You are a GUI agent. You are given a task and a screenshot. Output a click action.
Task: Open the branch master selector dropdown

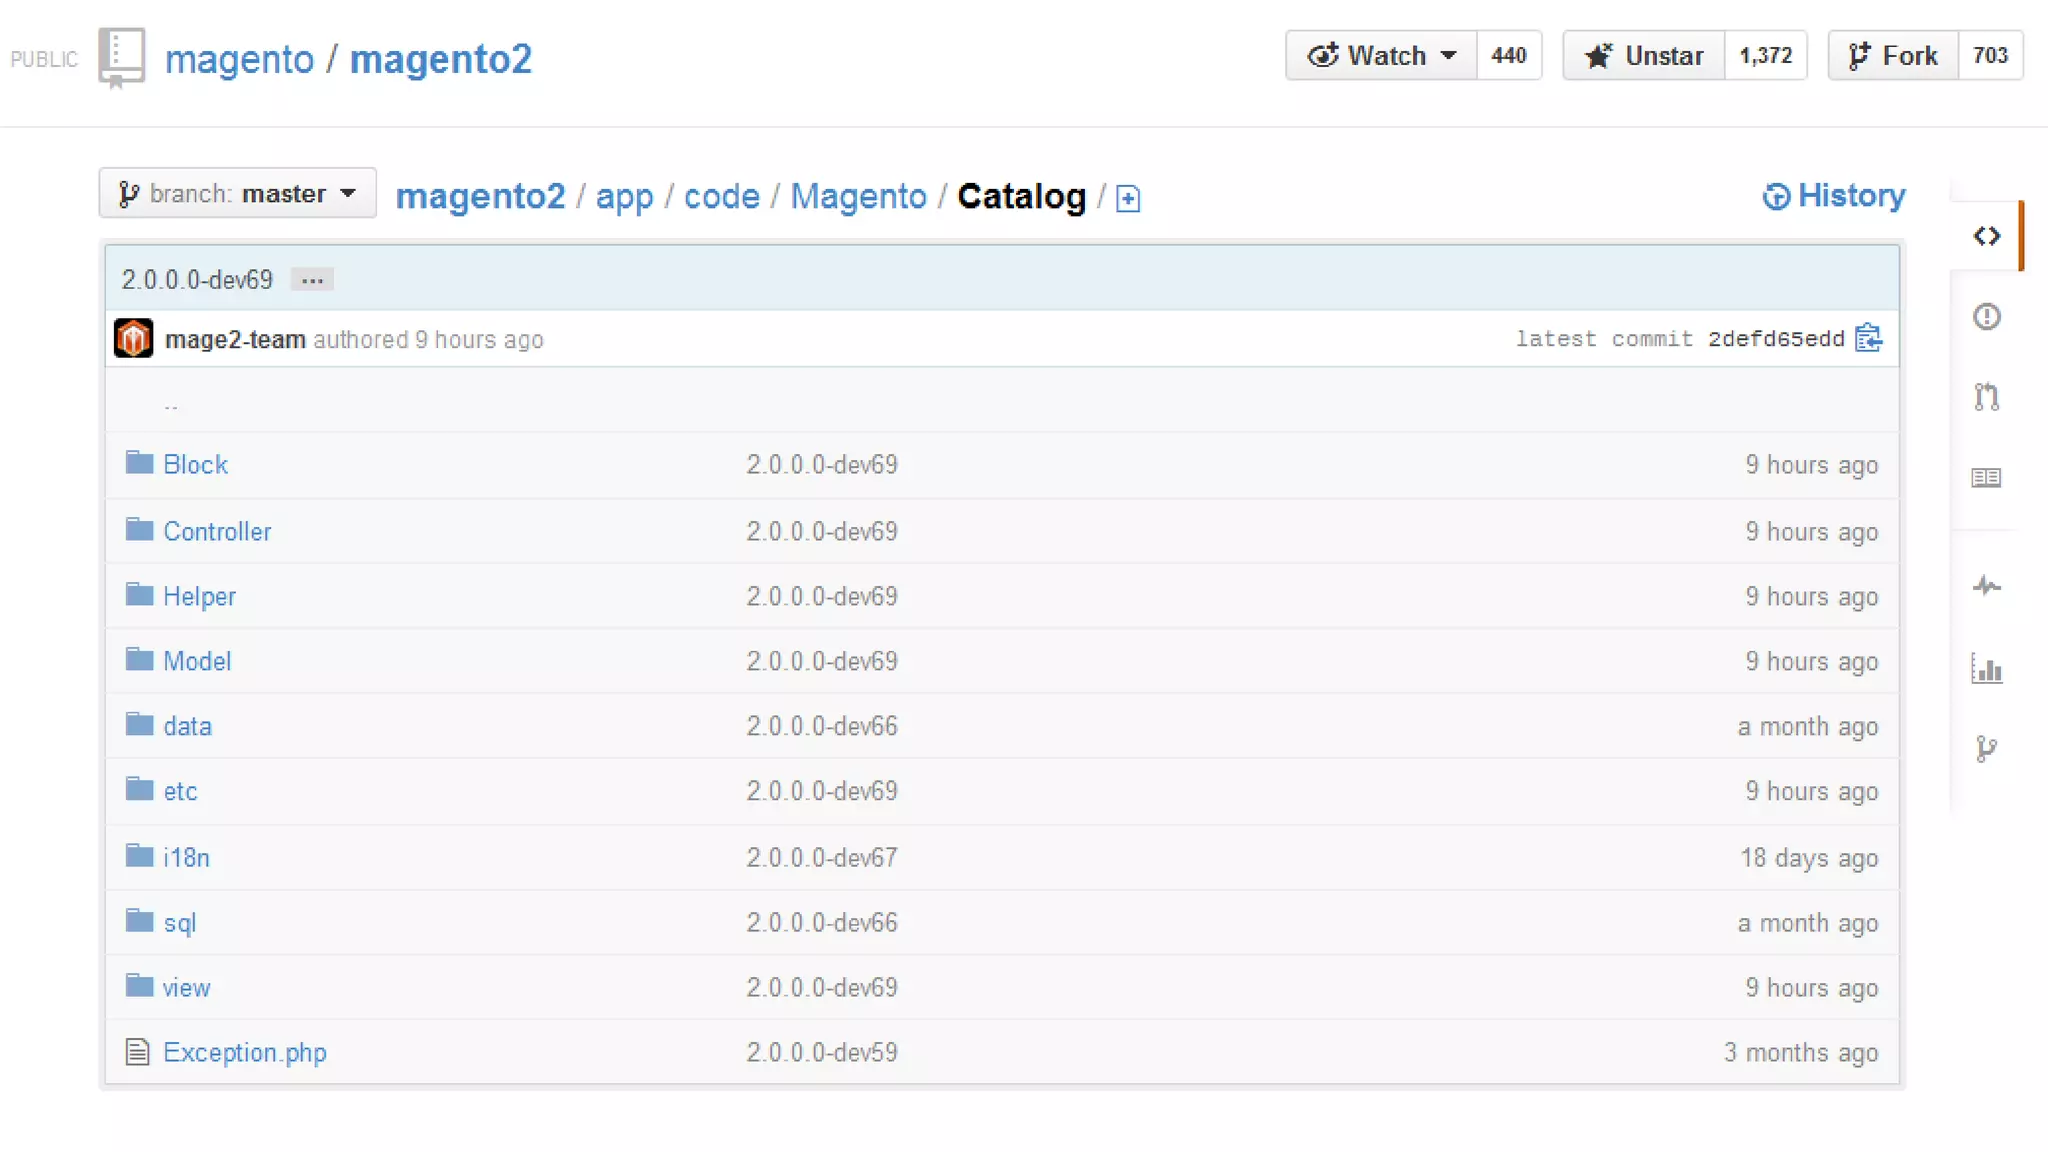[238, 193]
